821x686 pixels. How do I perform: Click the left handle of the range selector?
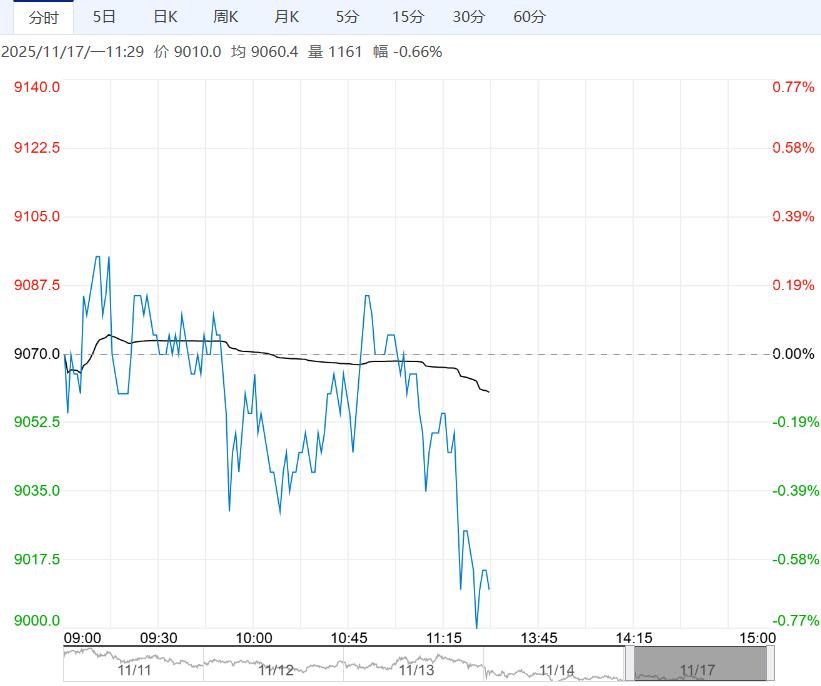(x=630, y=664)
